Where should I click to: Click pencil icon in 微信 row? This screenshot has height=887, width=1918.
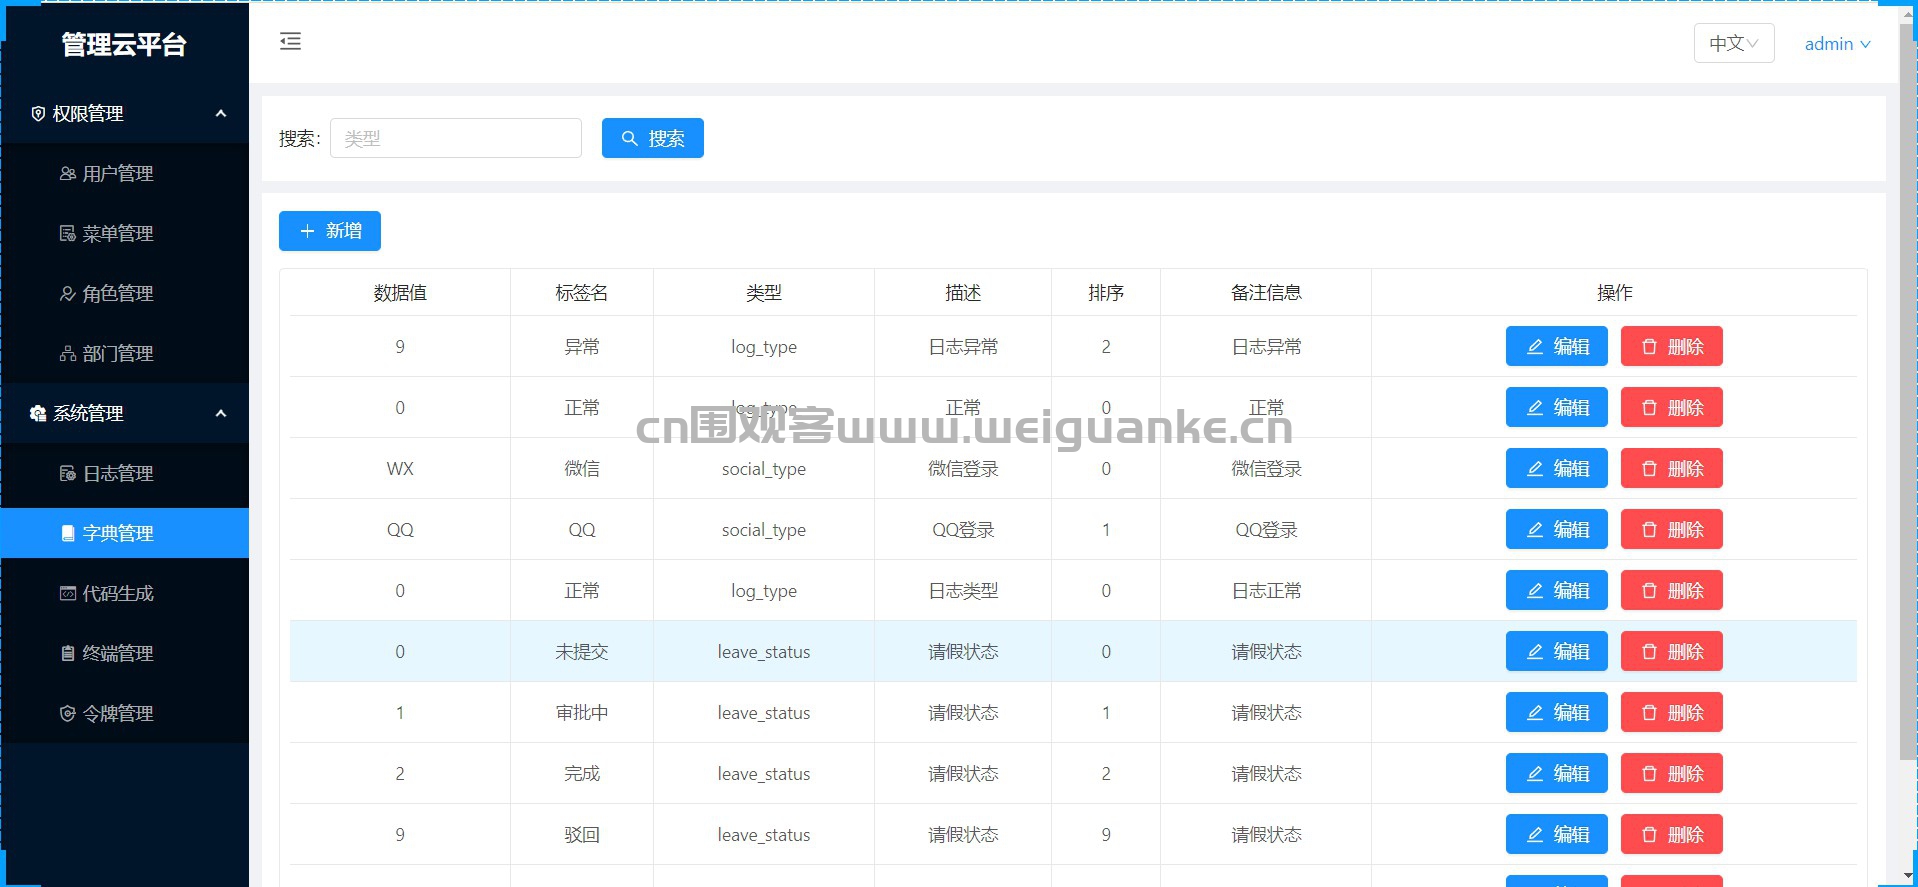coord(1535,468)
